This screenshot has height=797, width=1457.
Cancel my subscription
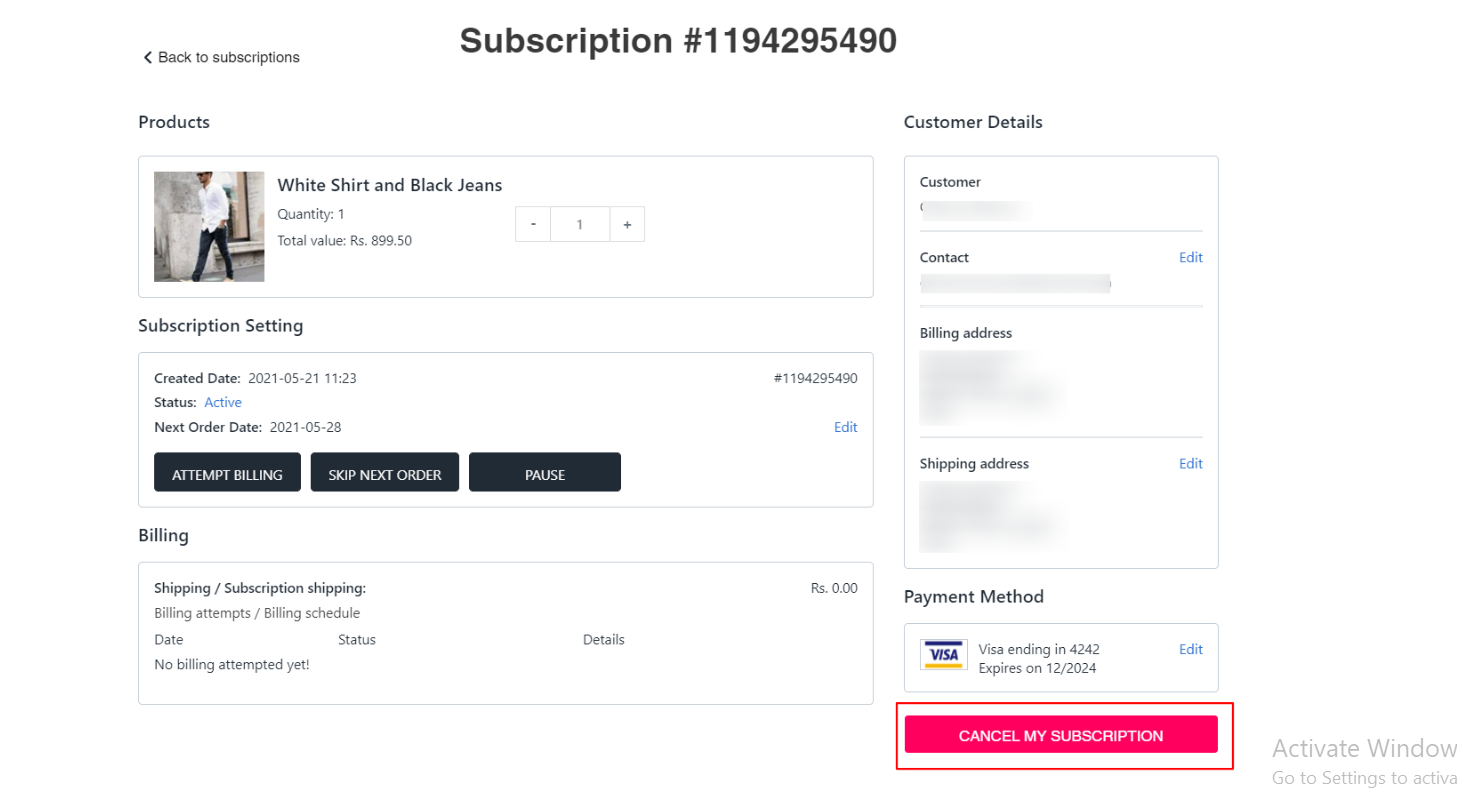click(x=1061, y=735)
